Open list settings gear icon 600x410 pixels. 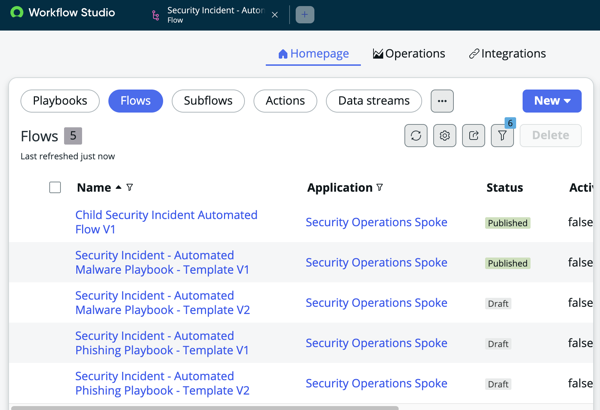445,136
